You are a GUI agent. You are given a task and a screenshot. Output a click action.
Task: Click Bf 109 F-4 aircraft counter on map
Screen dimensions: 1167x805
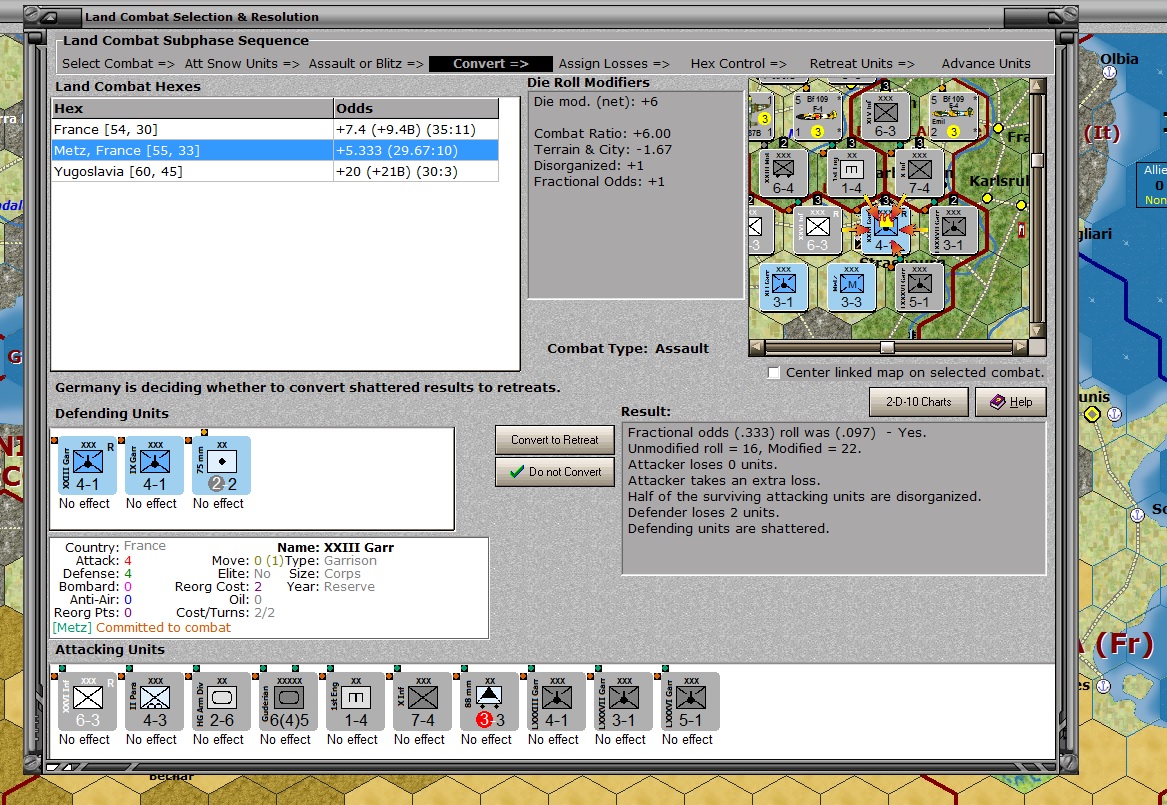816,116
